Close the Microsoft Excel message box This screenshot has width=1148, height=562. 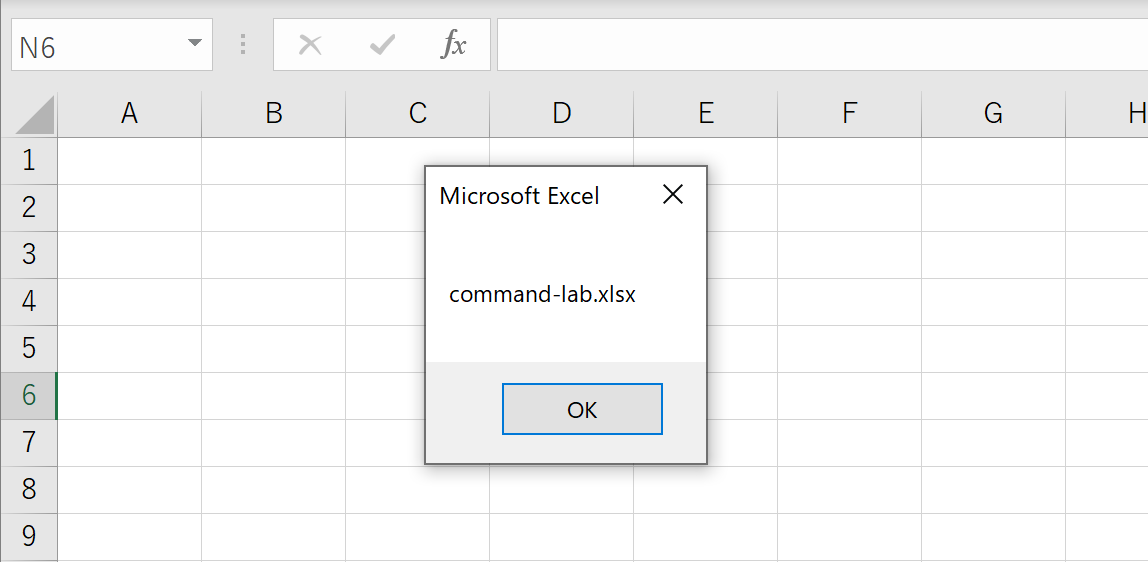[672, 195]
